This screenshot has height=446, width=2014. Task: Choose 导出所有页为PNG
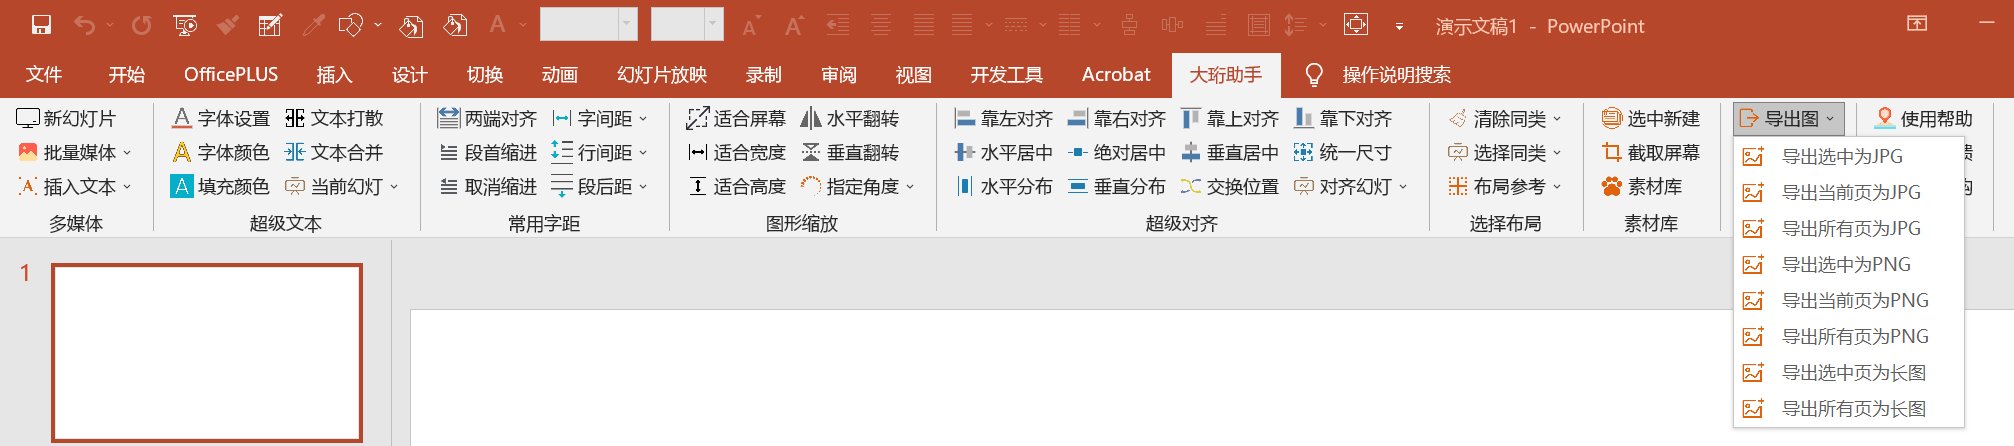1849,336
